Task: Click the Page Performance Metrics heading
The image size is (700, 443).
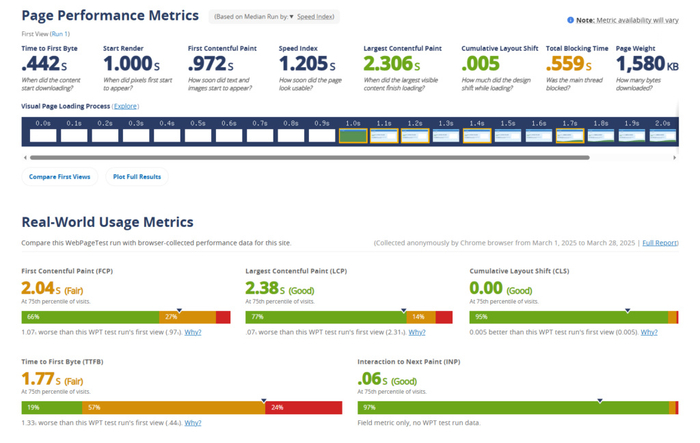Action: pyautogui.click(x=110, y=16)
